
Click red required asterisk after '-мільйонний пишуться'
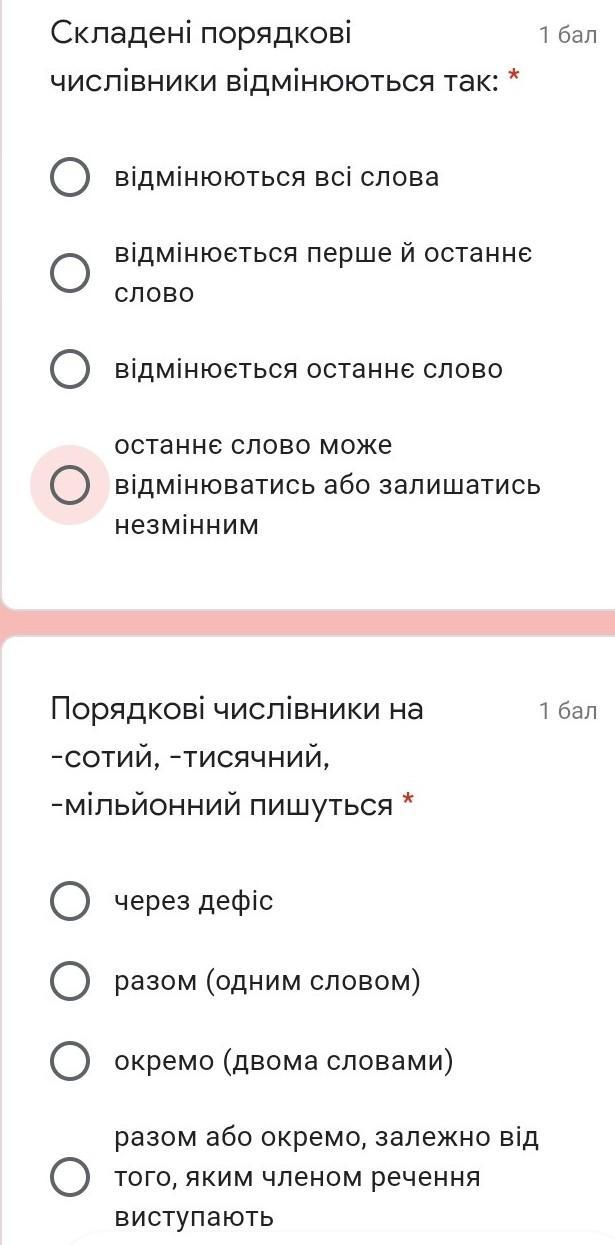tap(407, 802)
